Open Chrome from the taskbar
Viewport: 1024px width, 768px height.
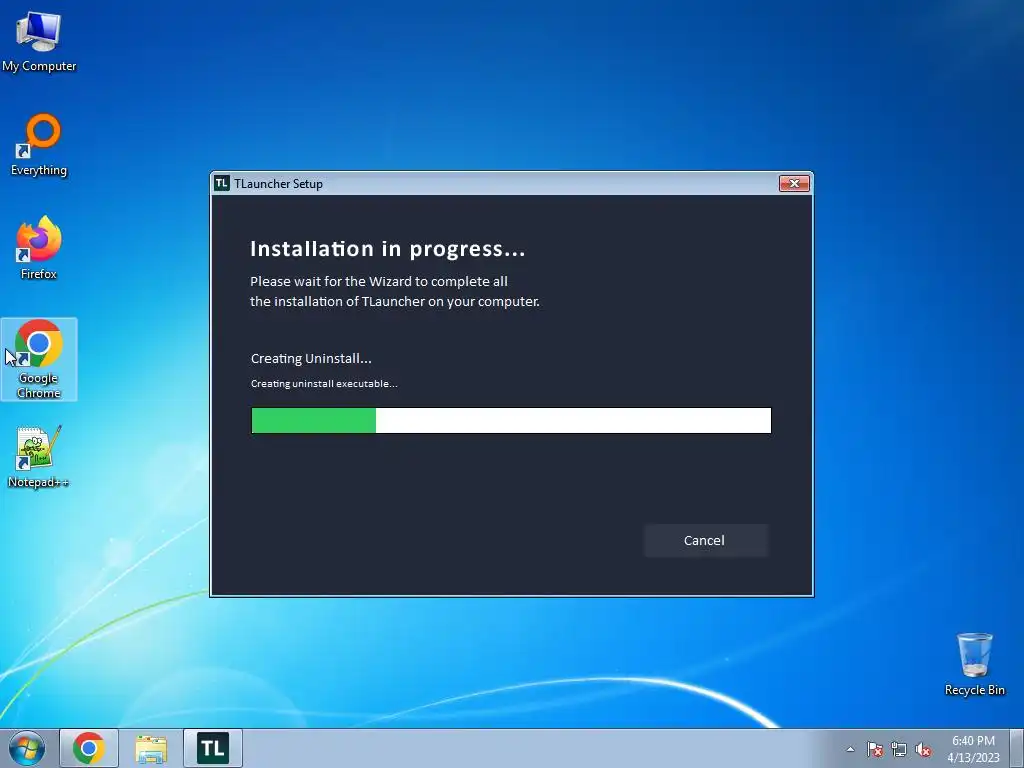[89, 748]
